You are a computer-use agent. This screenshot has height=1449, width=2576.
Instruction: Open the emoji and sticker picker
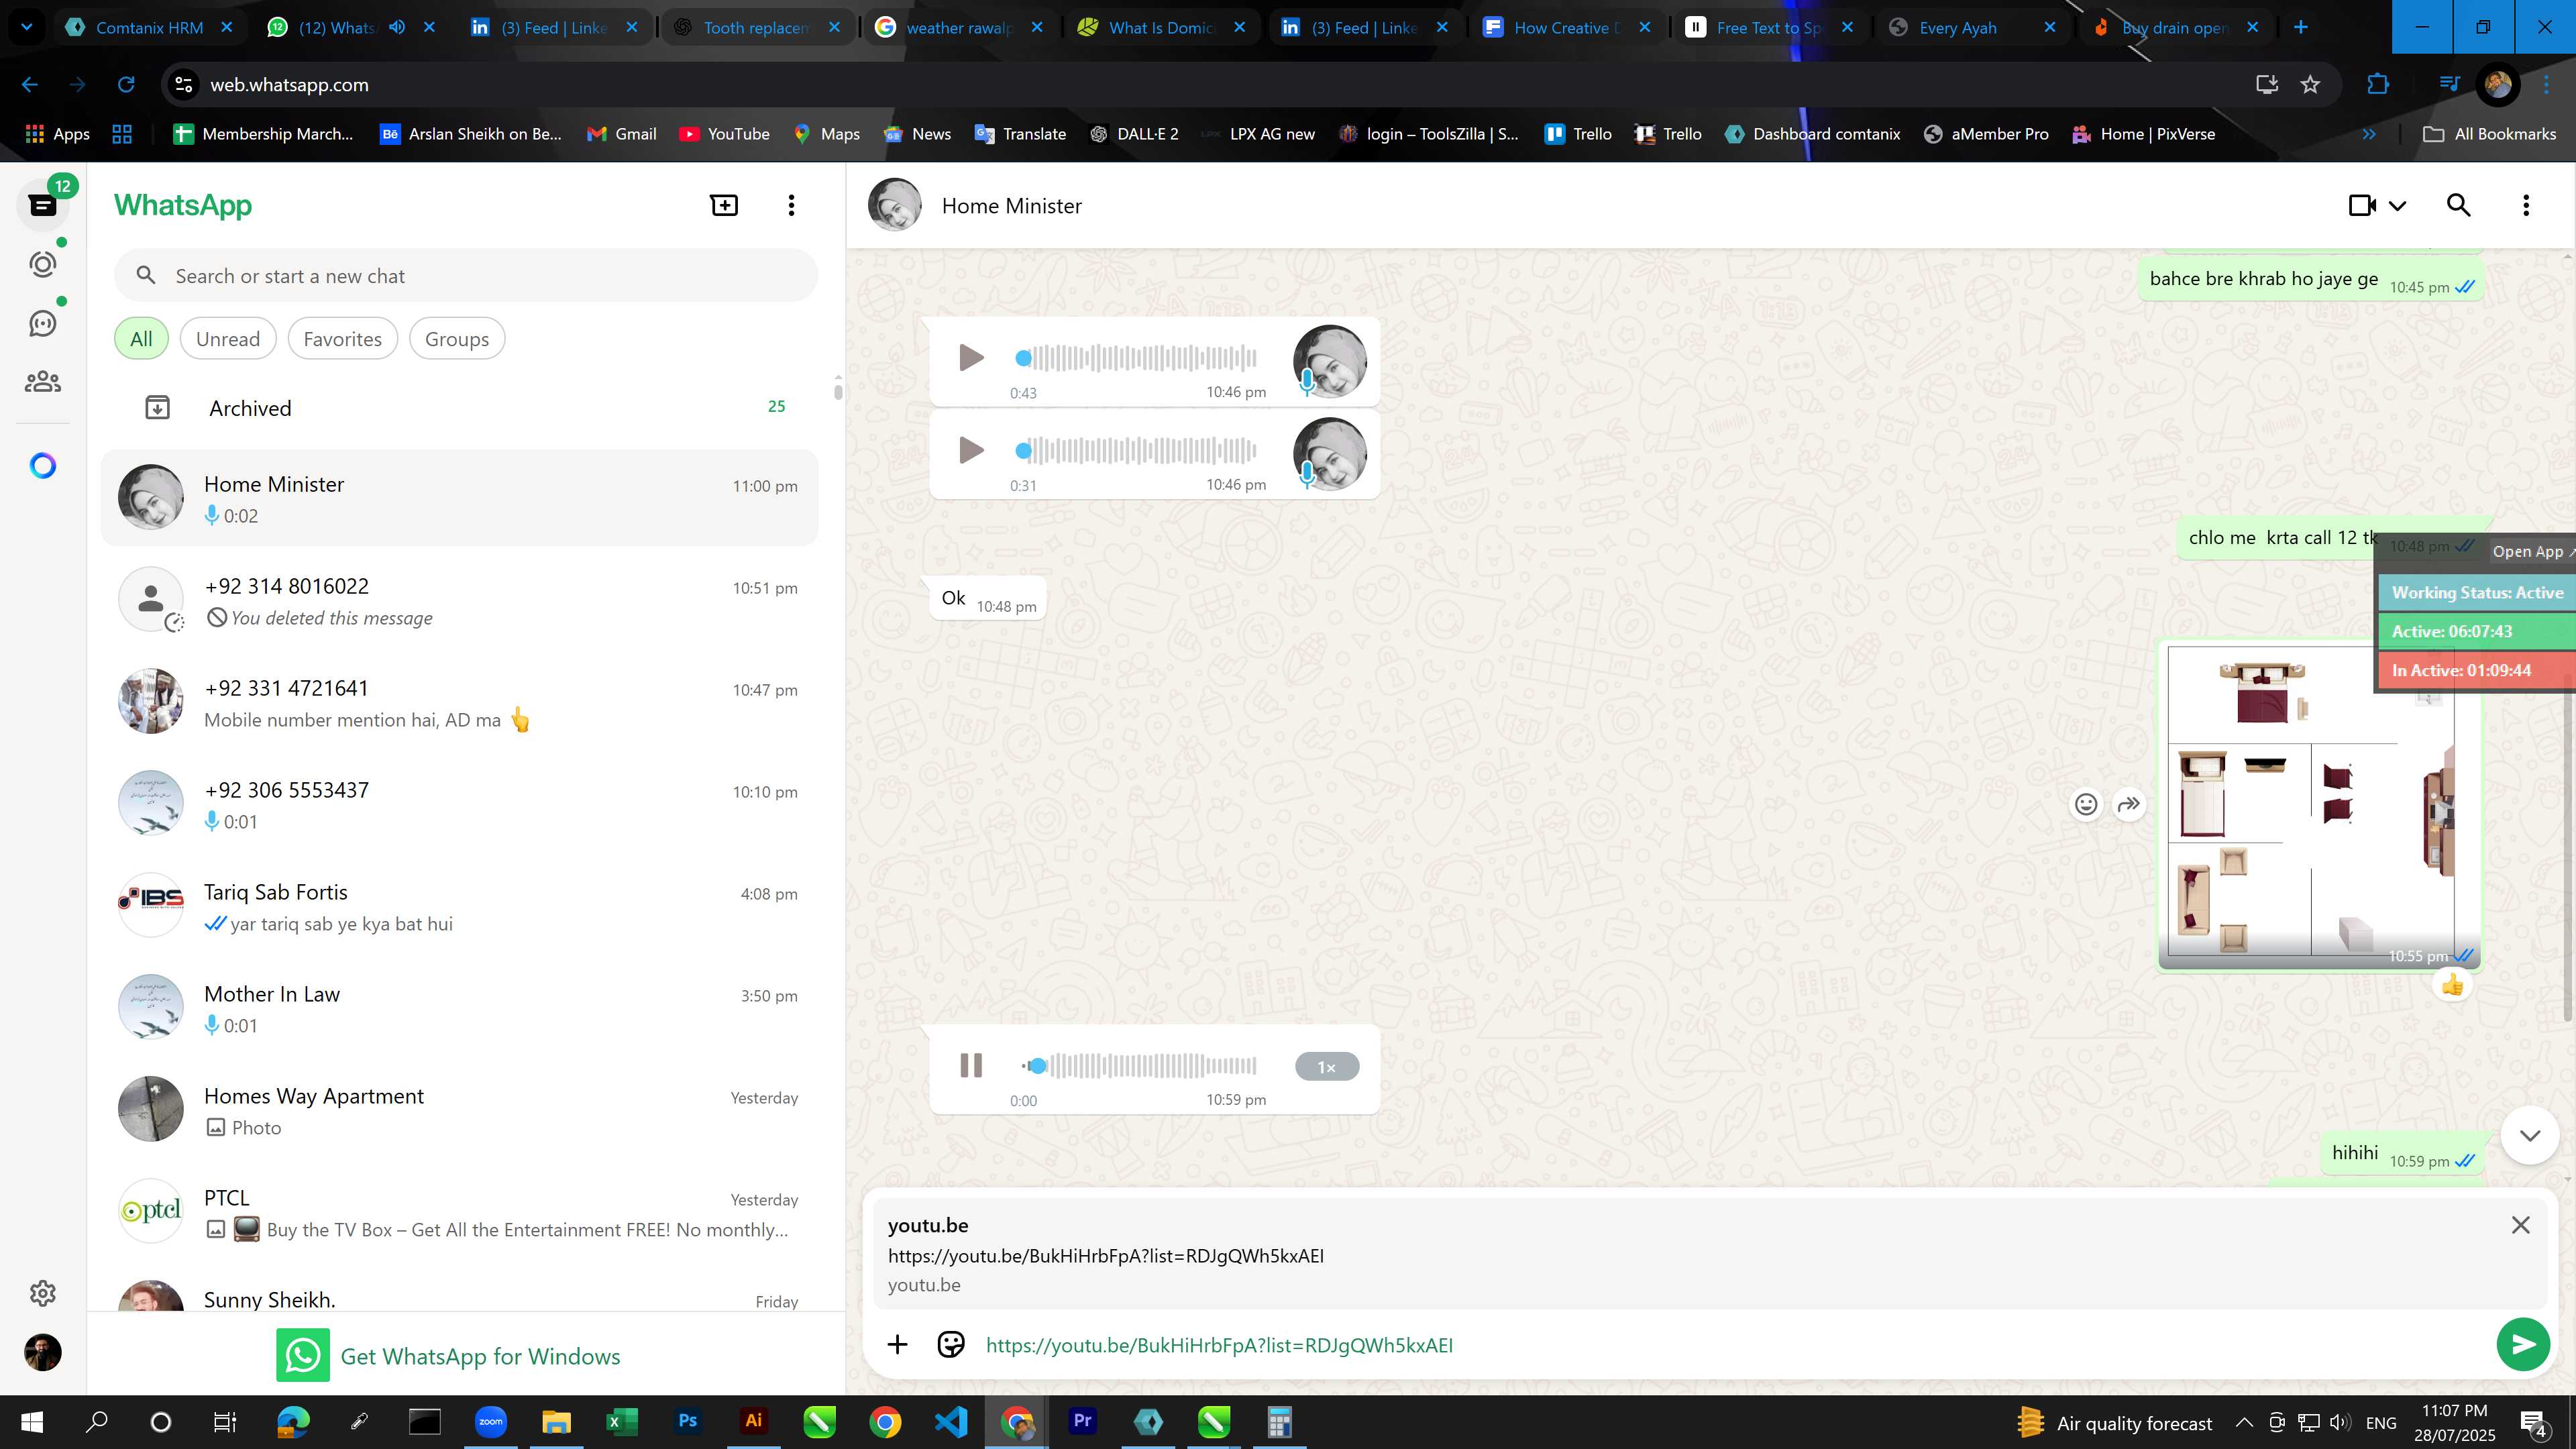(x=951, y=1345)
